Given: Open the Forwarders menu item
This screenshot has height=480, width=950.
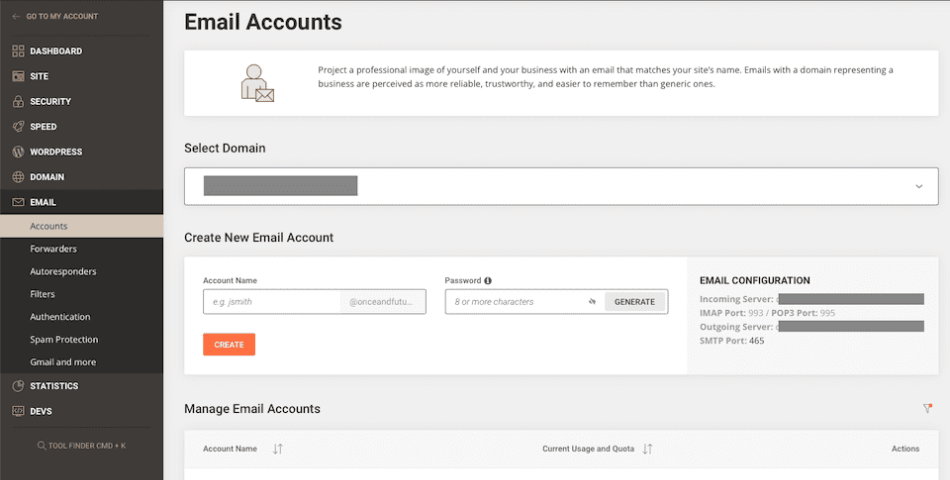Looking at the screenshot, I should point(53,249).
